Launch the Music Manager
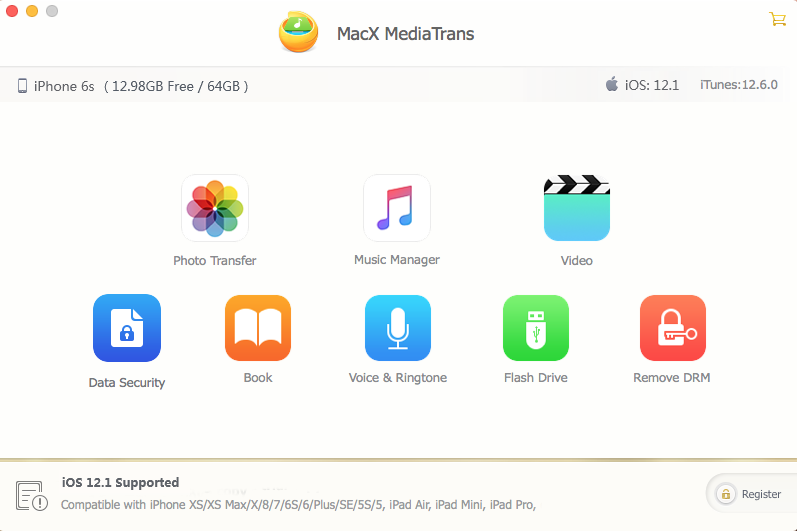This screenshot has height=531, width=797. pos(396,208)
